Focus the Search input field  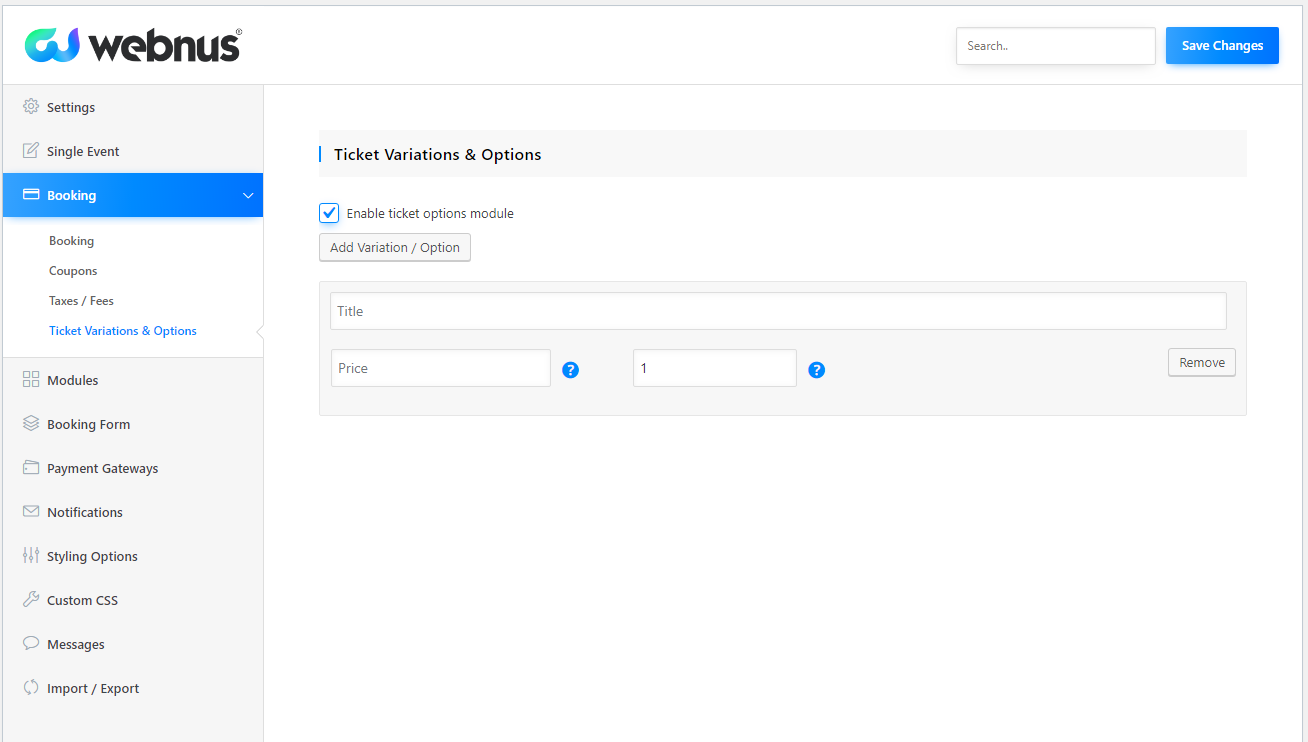[x=1056, y=46]
